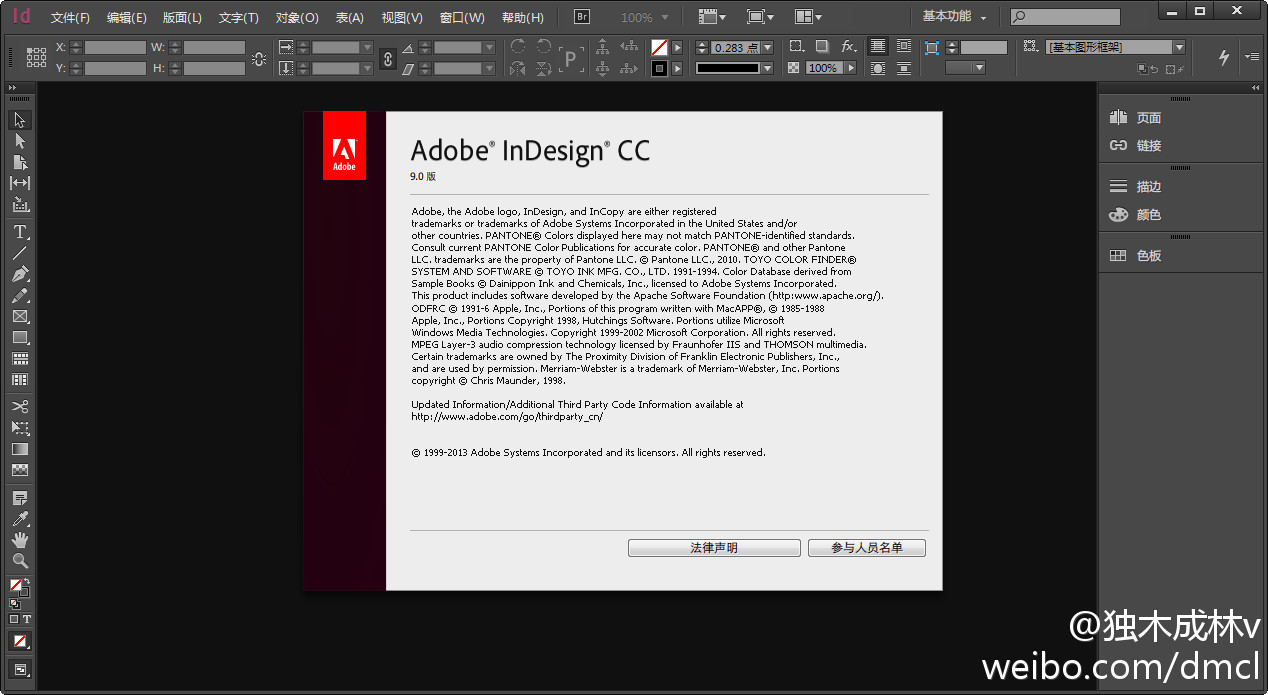Toggle wrap around bounding box option
The width and height of the screenshot is (1268, 695).
[904, 47]
